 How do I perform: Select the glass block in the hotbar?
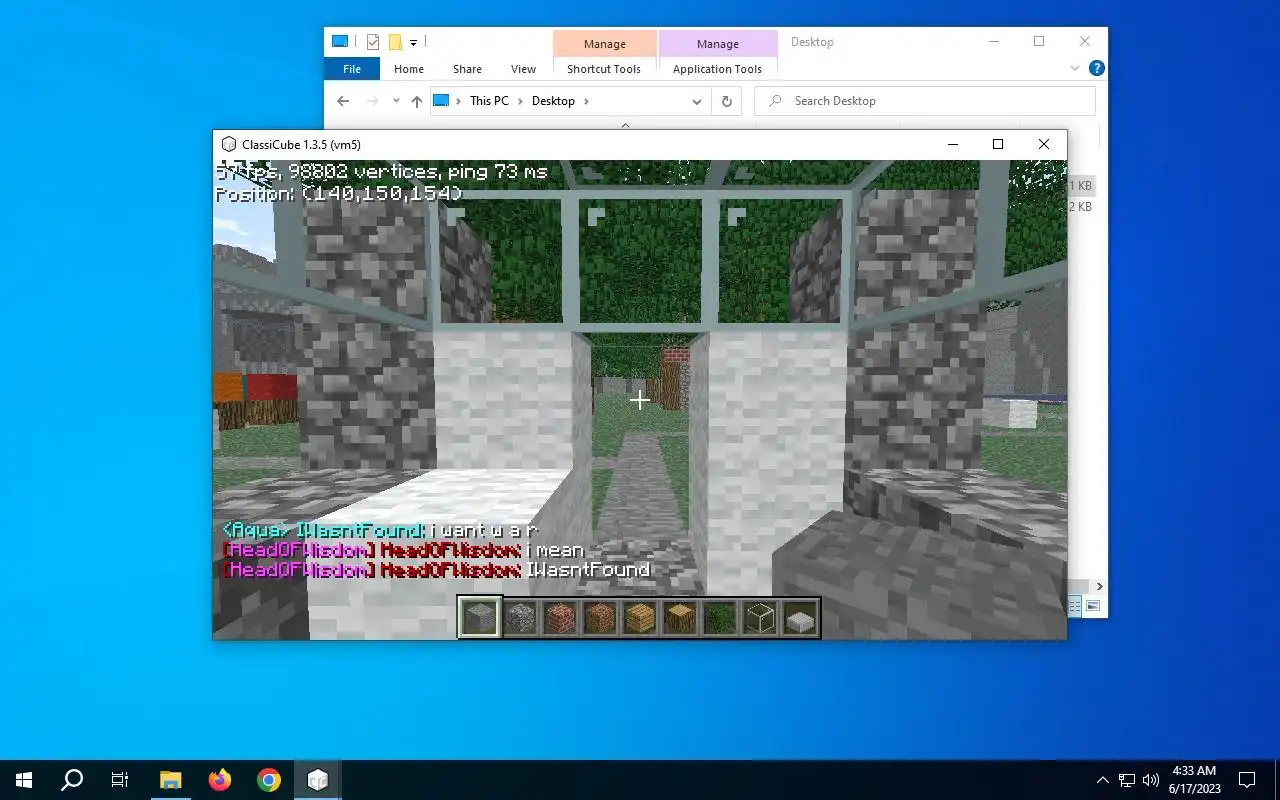pos(760,618)
